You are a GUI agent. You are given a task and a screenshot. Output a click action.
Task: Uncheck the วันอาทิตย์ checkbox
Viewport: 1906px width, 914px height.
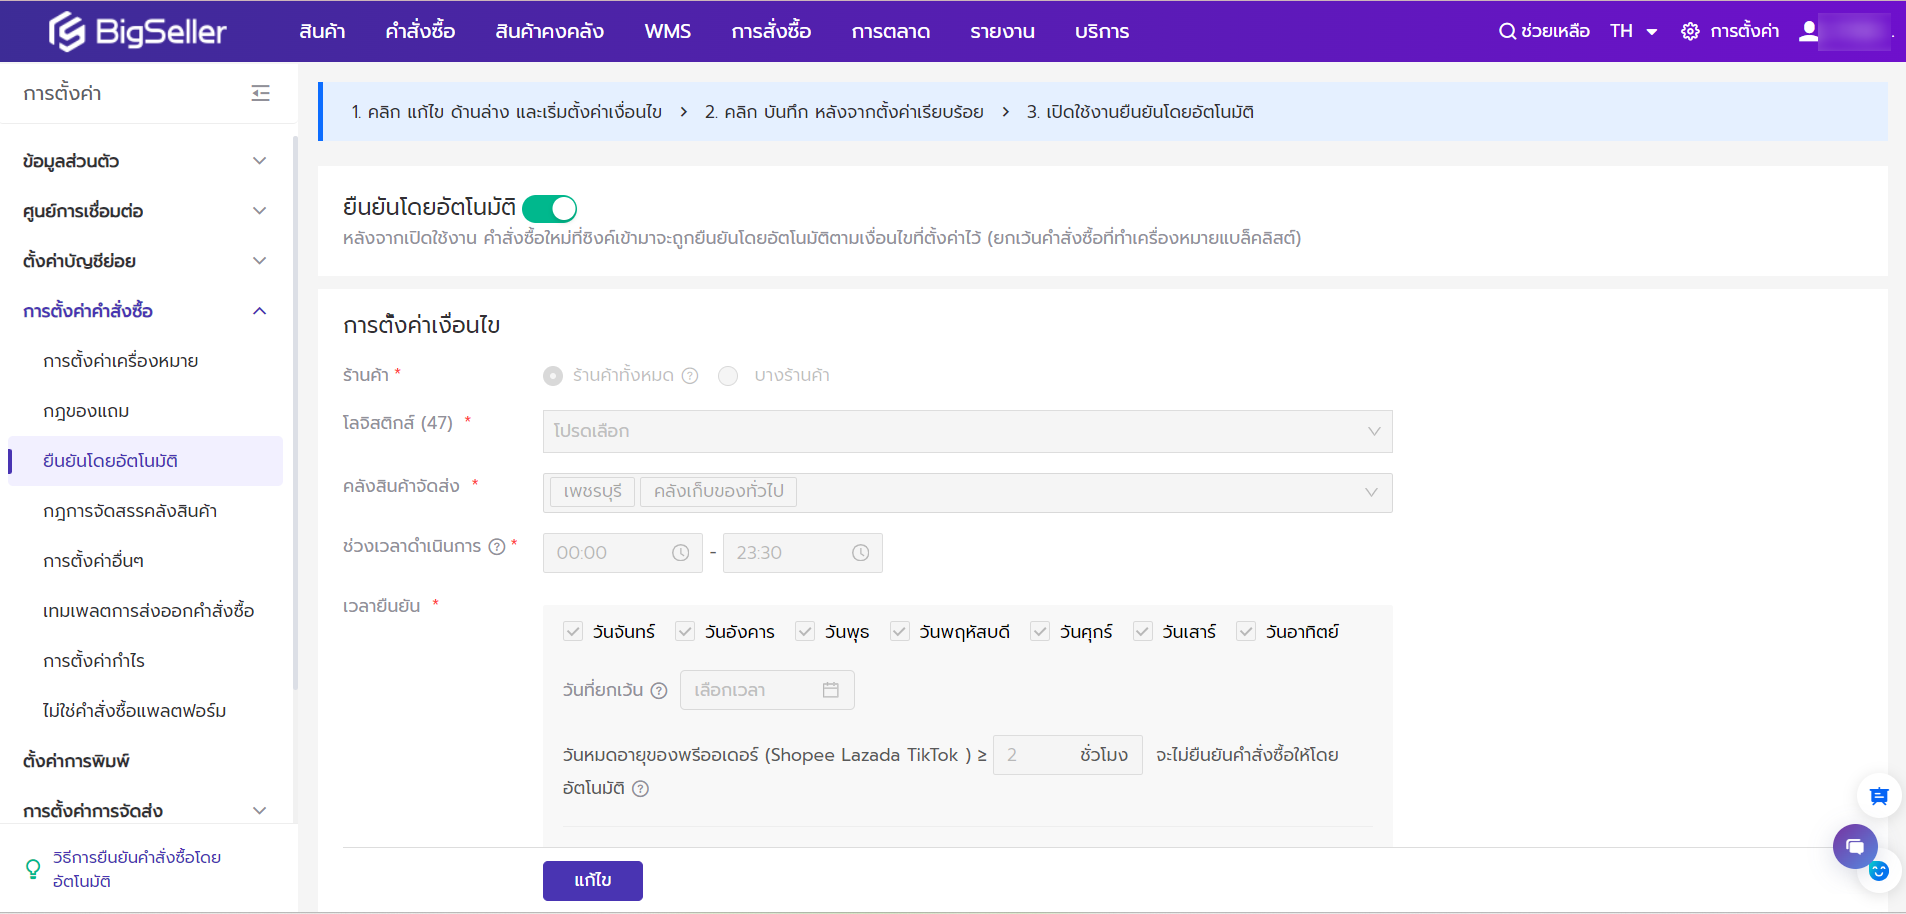[1246, 631]
